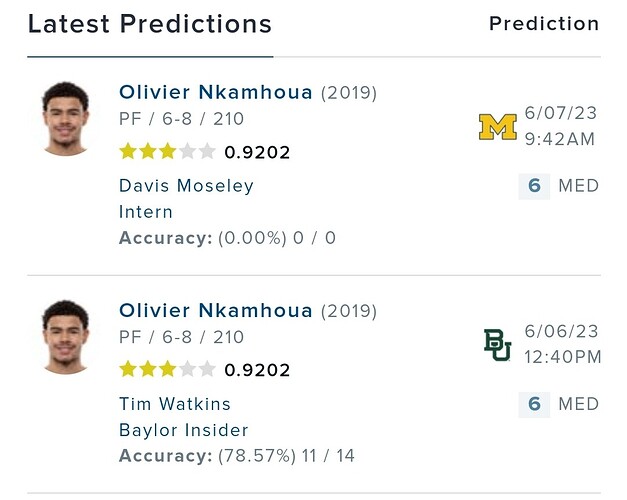This screenshot has width=627, height=500.
Task: Click the star rating in Tim Watkins' prediction
Action: [167, 369]
